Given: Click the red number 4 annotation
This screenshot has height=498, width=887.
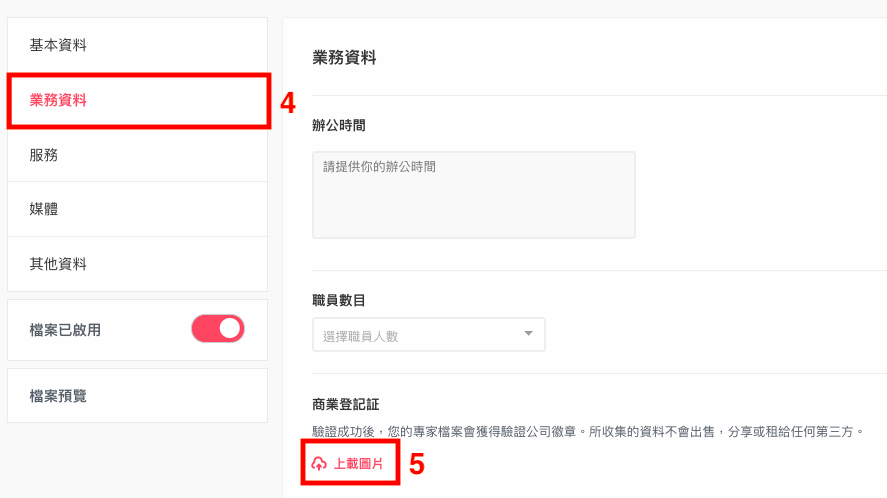Looking at the screenshot, I should click(288, 103).
